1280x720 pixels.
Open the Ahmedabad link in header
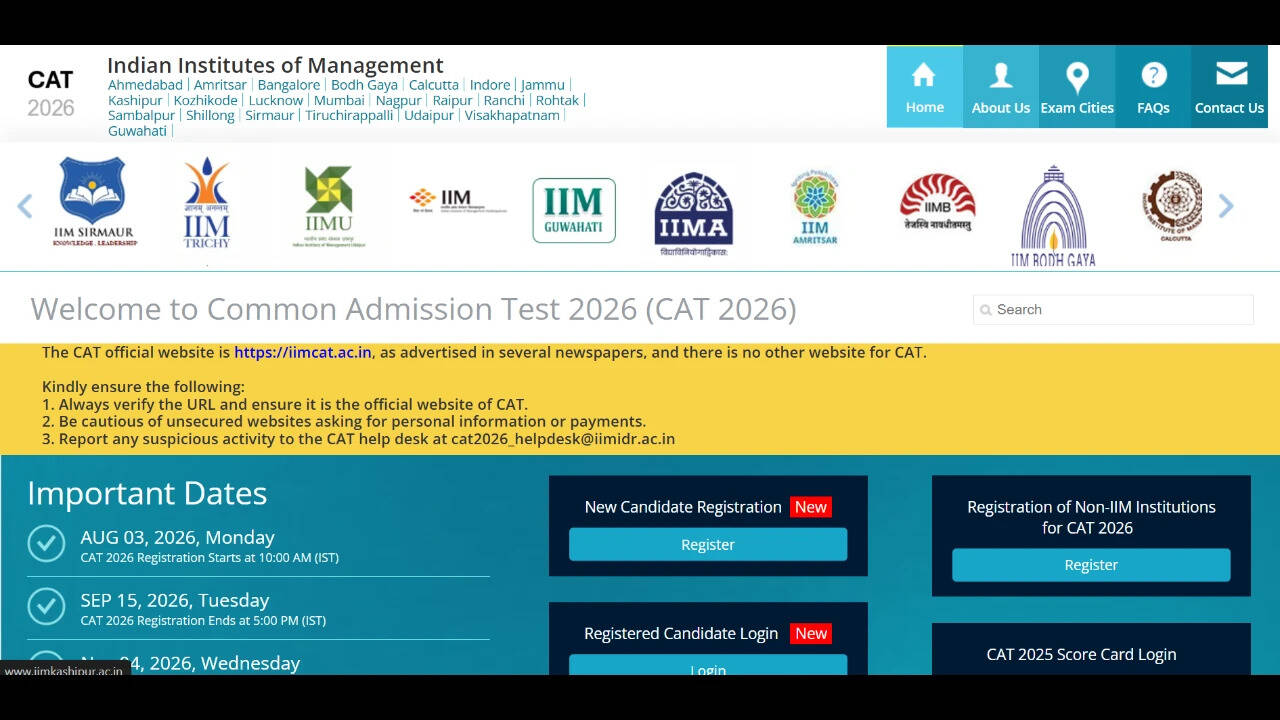tap(145, 85)
